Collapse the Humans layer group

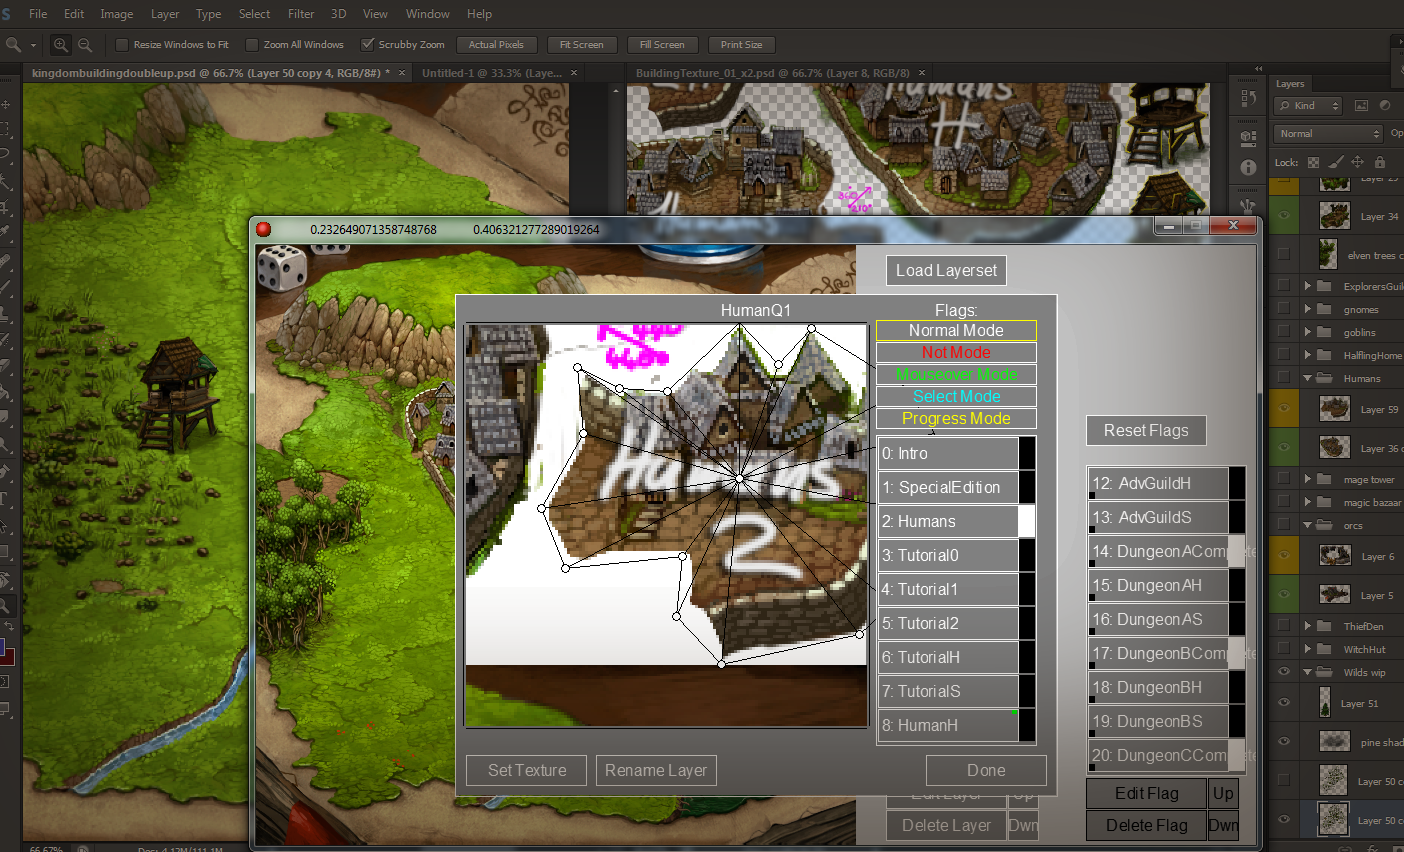tap(1307, 379)
